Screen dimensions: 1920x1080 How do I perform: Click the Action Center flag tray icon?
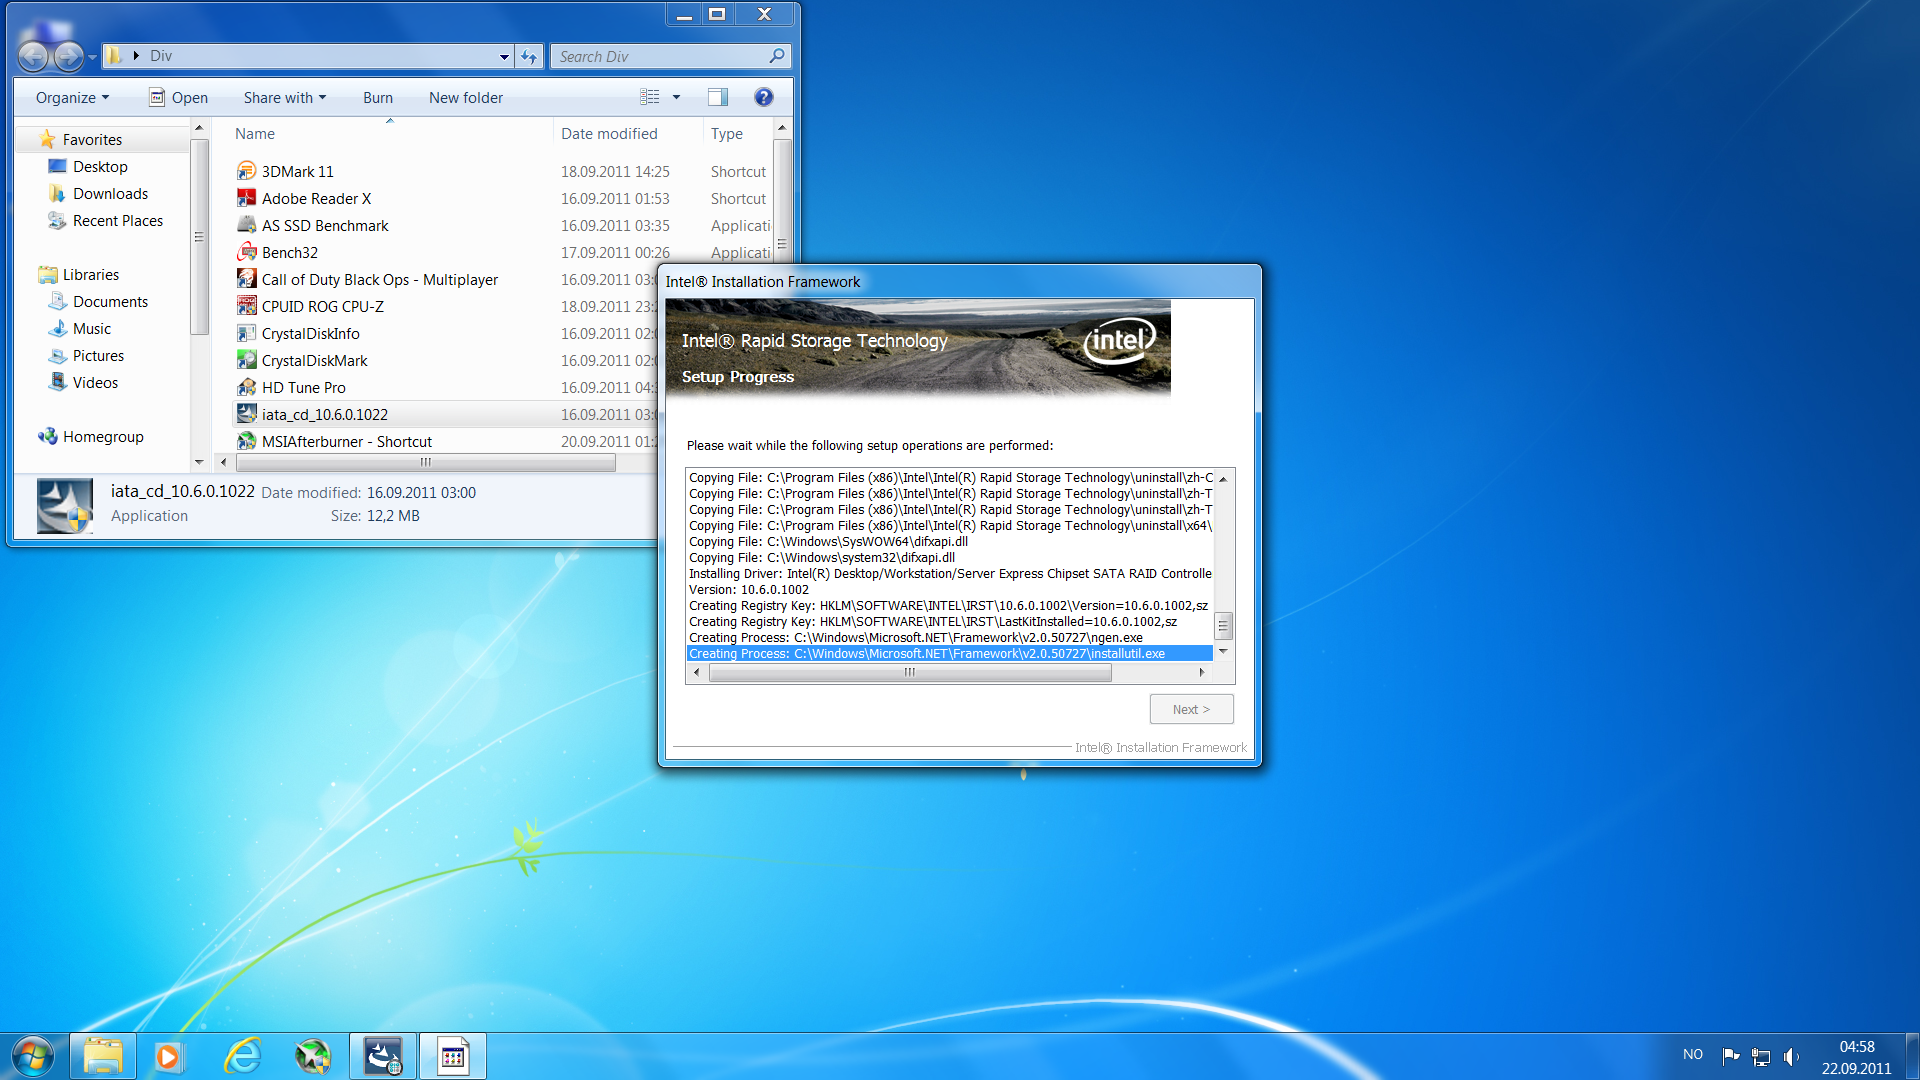[x=1731, y=1056]
